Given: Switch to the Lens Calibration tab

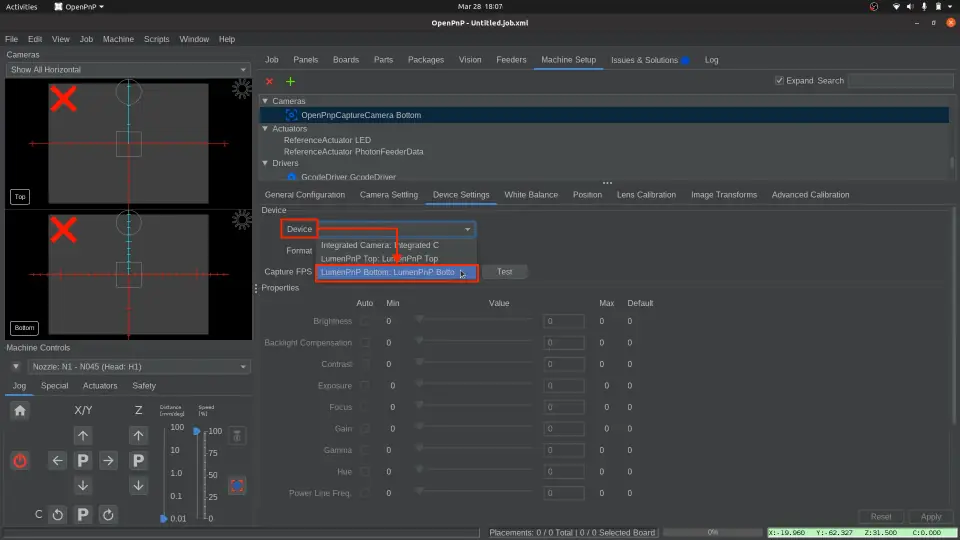Looking at the screenshot, I should tap(646, 195).
